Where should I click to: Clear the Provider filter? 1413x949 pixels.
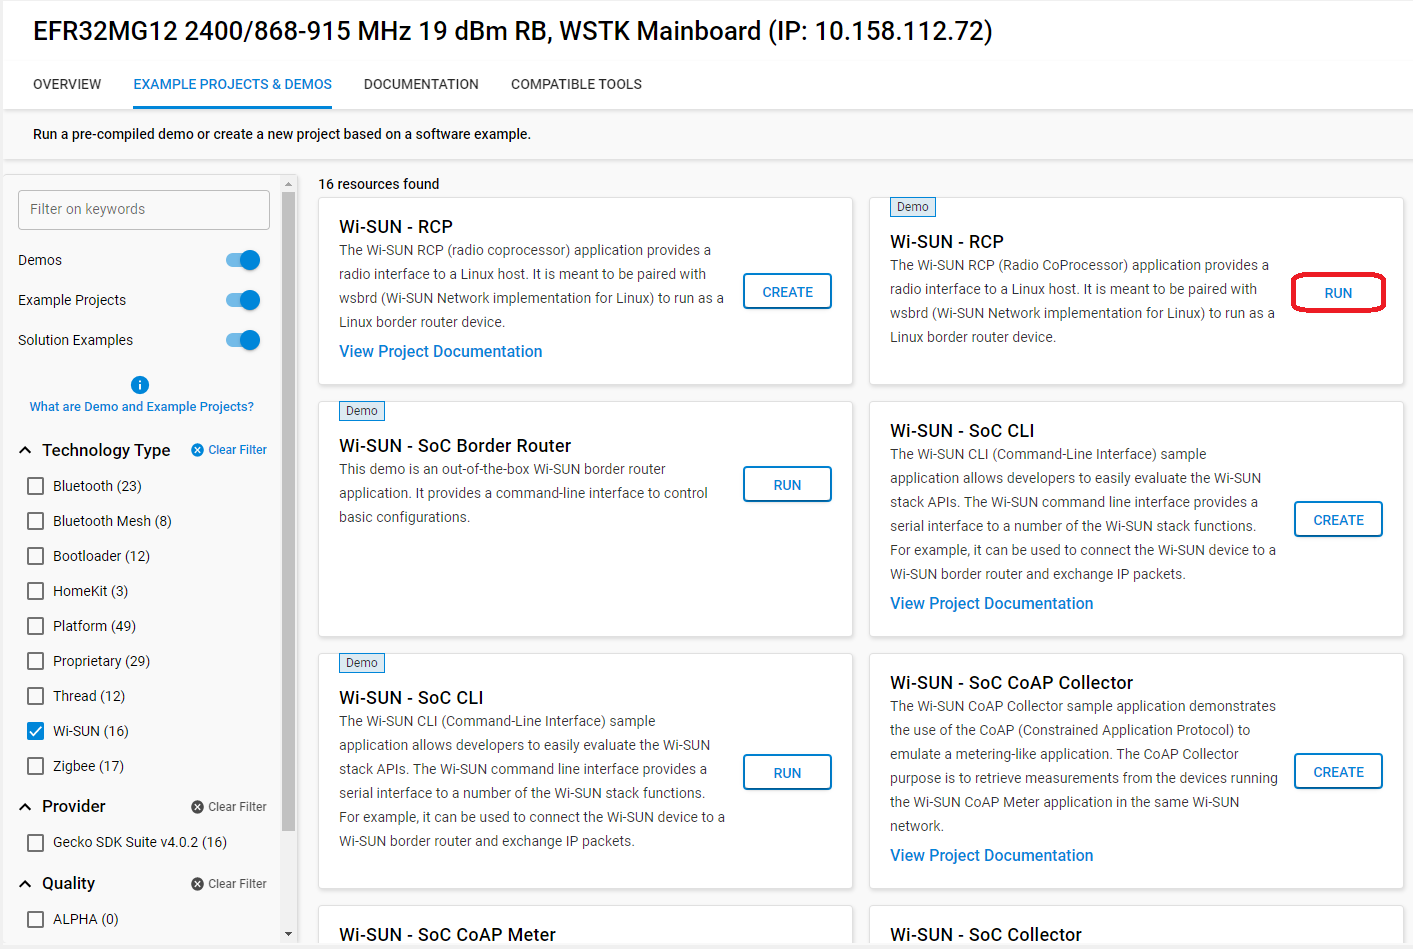click(228, 806)
